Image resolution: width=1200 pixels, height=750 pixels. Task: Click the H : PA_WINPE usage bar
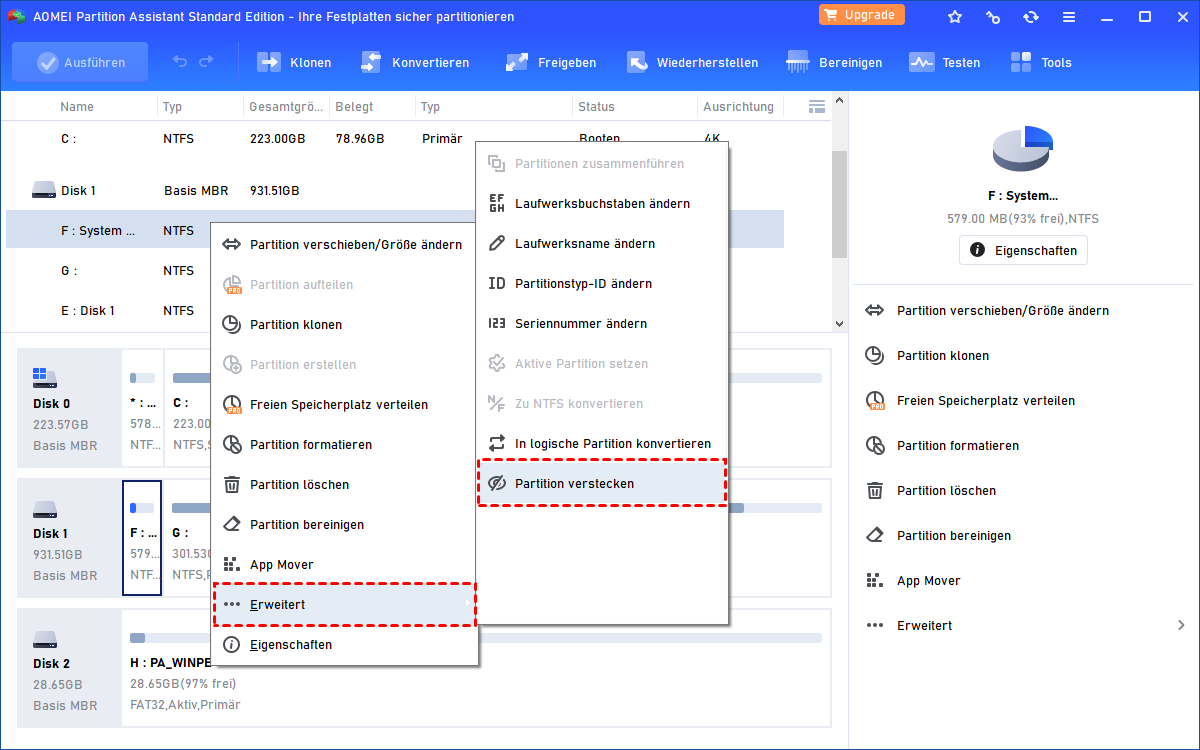click(476, 638)
